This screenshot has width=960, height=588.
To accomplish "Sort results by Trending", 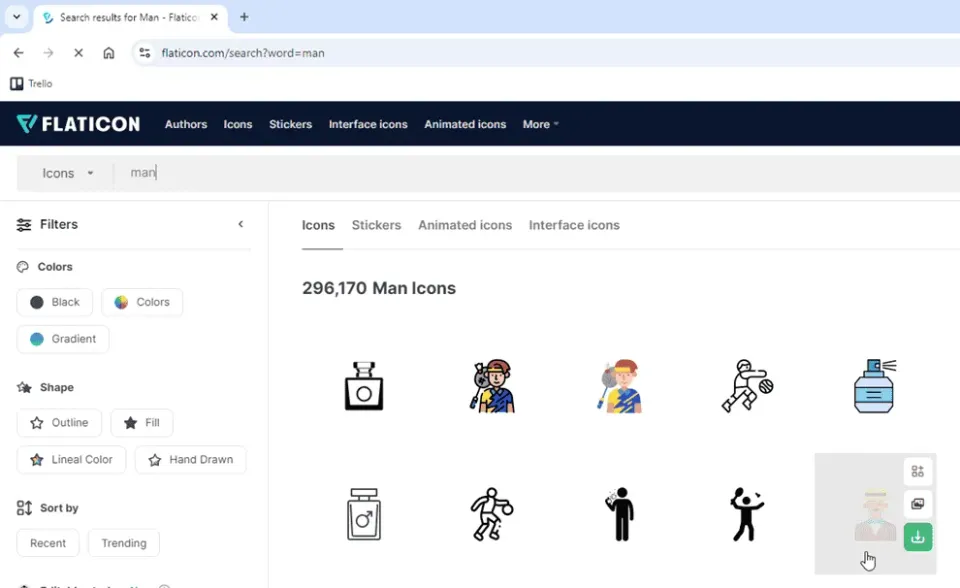I will tap(124, 543).
